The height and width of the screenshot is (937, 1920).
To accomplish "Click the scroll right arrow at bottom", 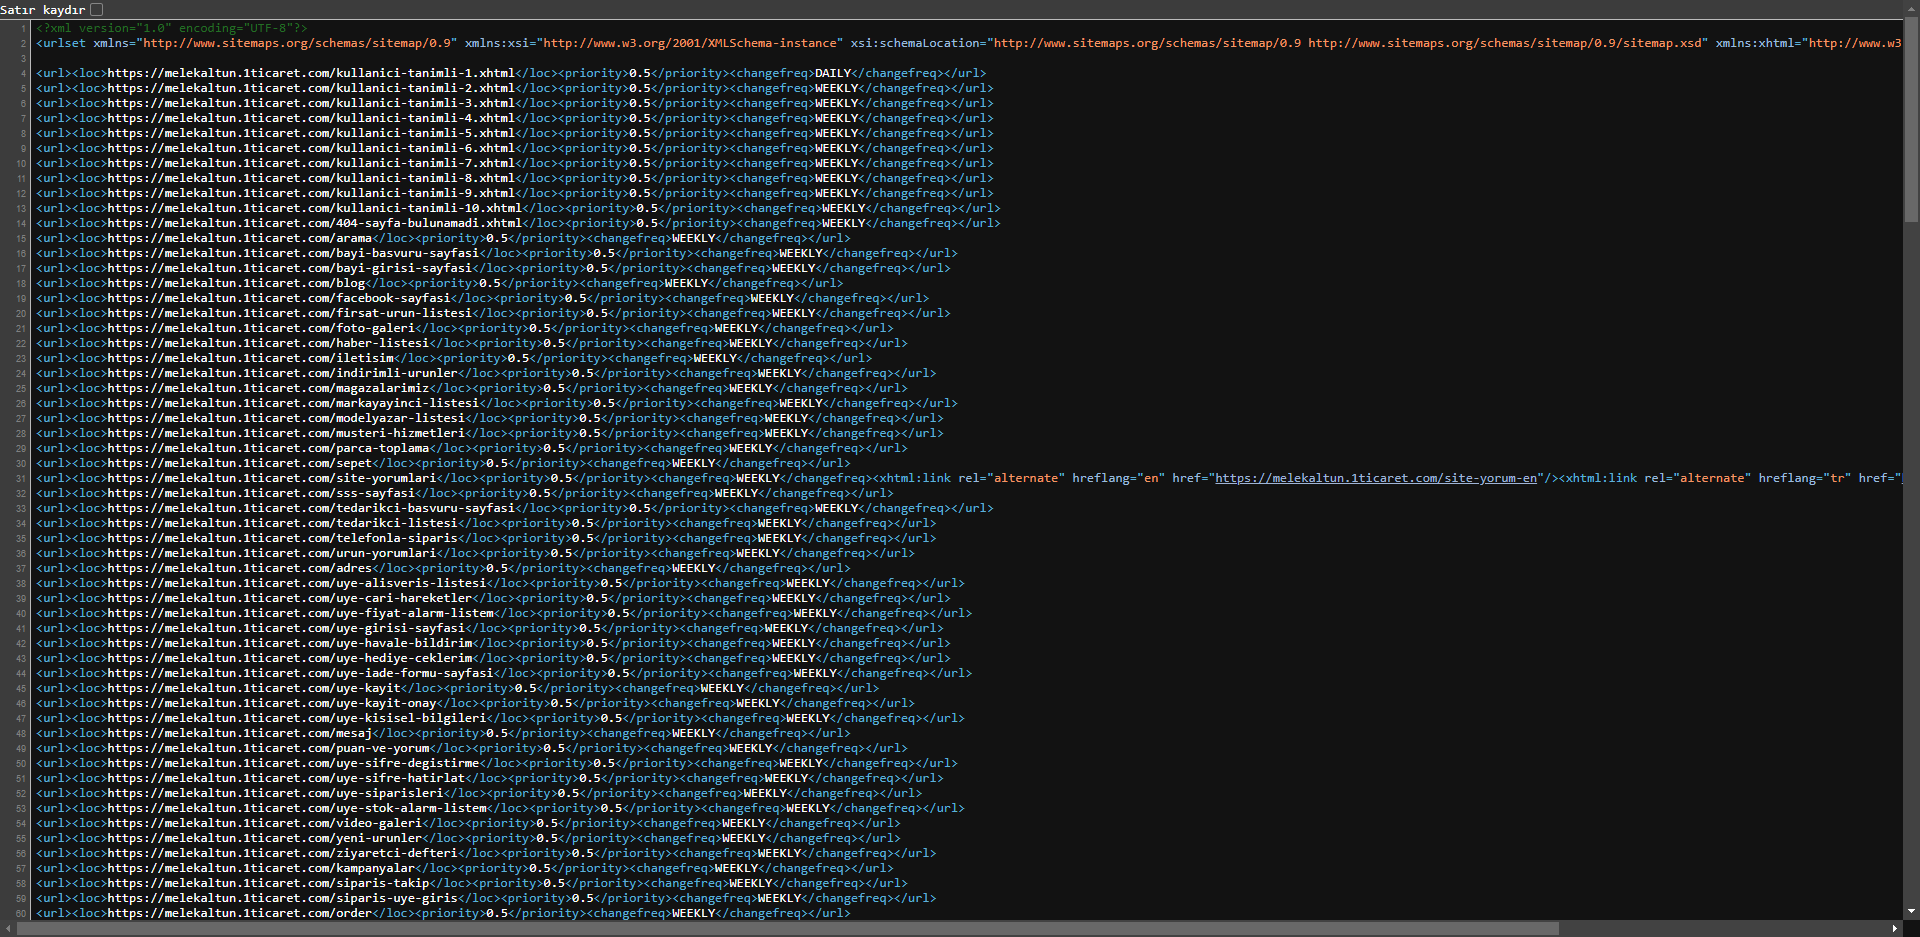I will tap(1895, 929).
